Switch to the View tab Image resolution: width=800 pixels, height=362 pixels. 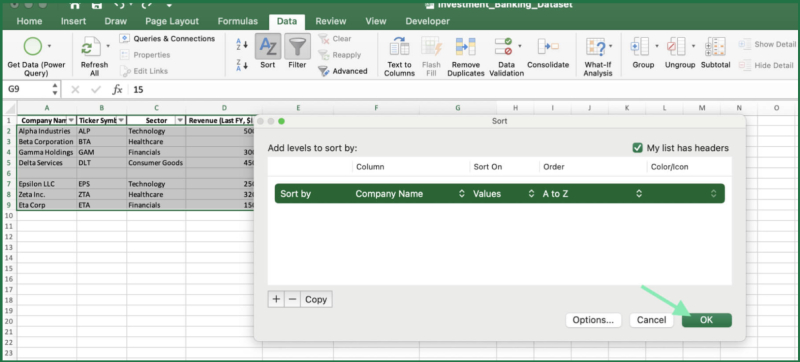click(x=376, y=21)
